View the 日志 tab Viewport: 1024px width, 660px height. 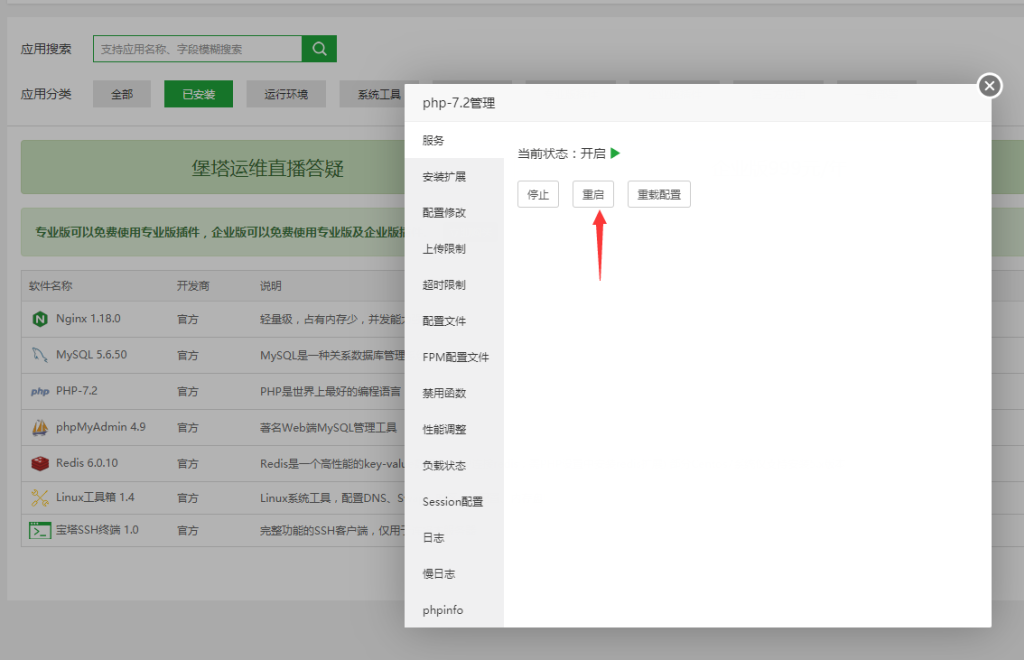coord(455,538)
